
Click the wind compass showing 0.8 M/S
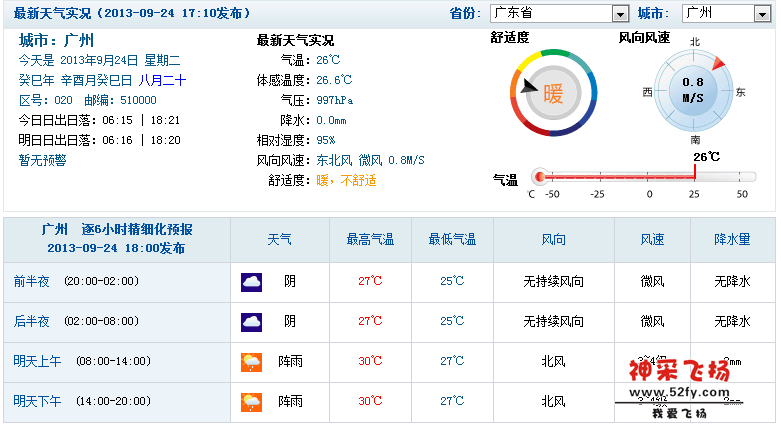coord(693,91)
